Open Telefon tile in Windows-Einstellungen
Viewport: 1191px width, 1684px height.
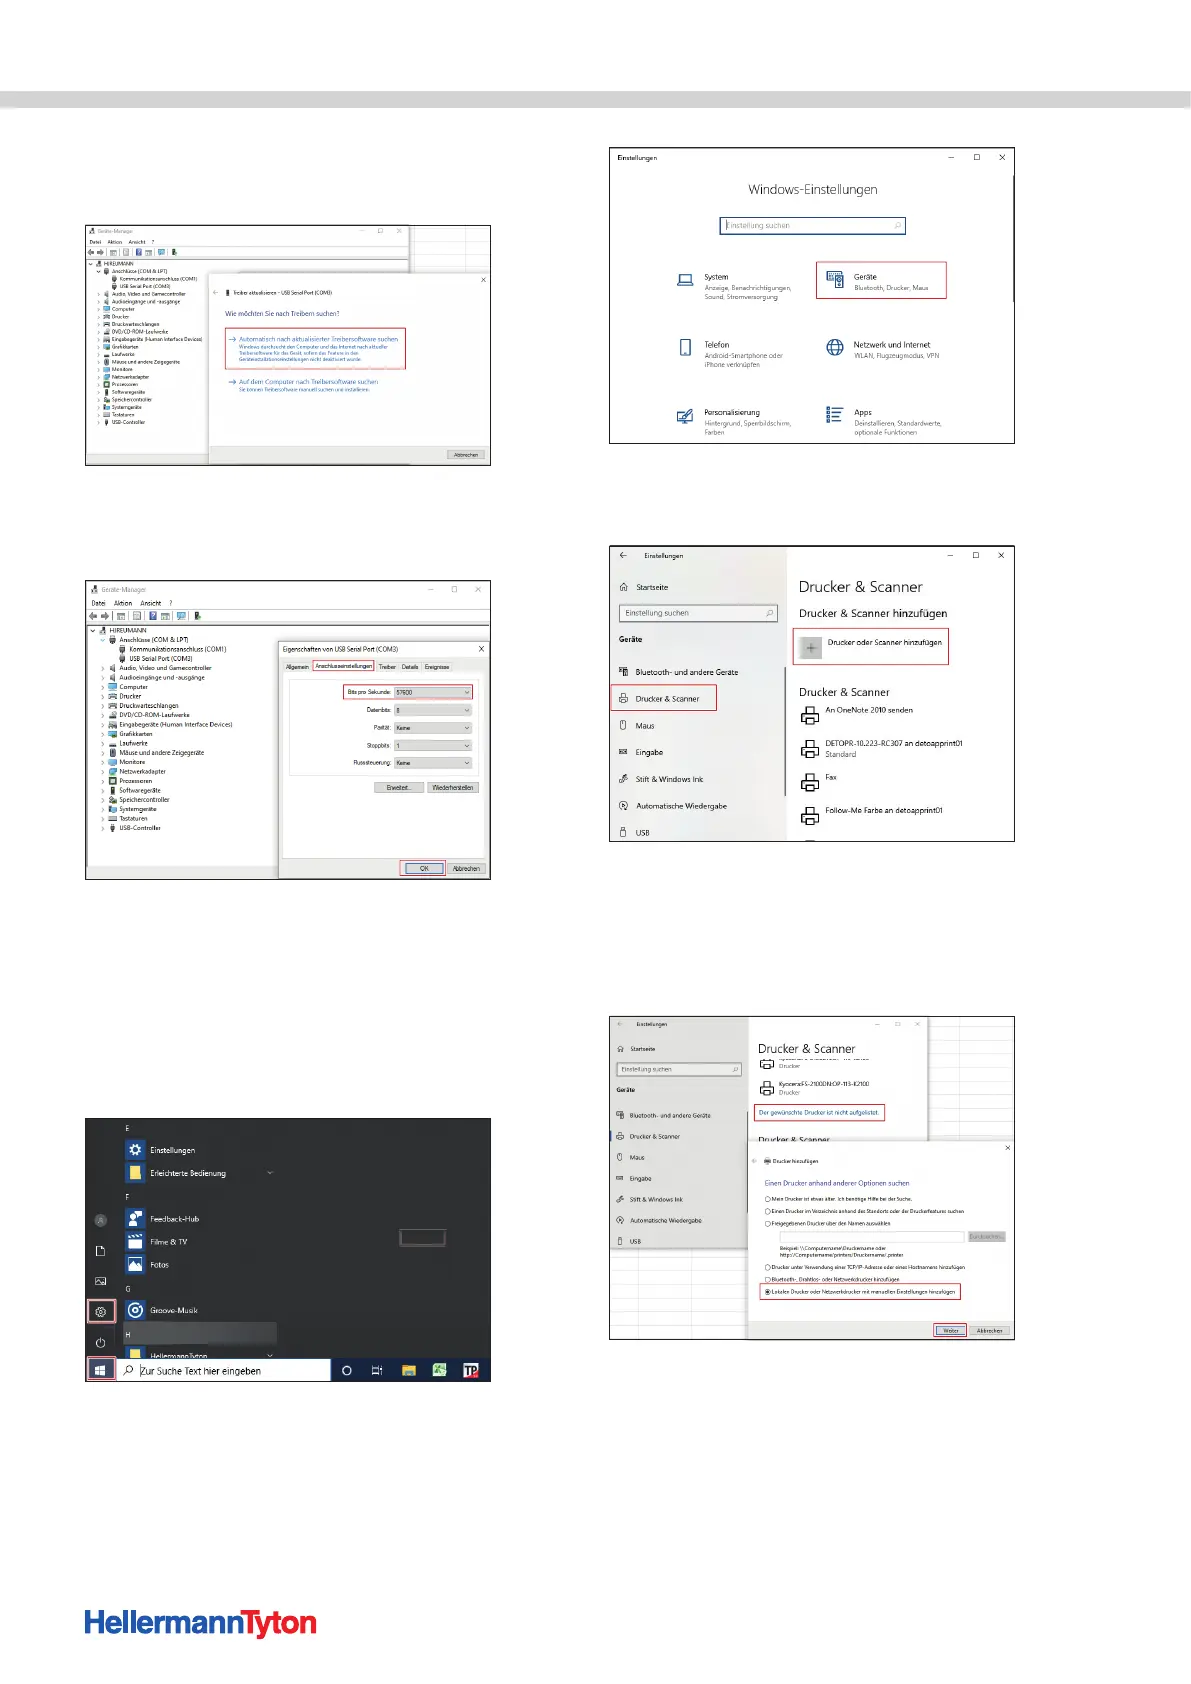coord(732,354)
